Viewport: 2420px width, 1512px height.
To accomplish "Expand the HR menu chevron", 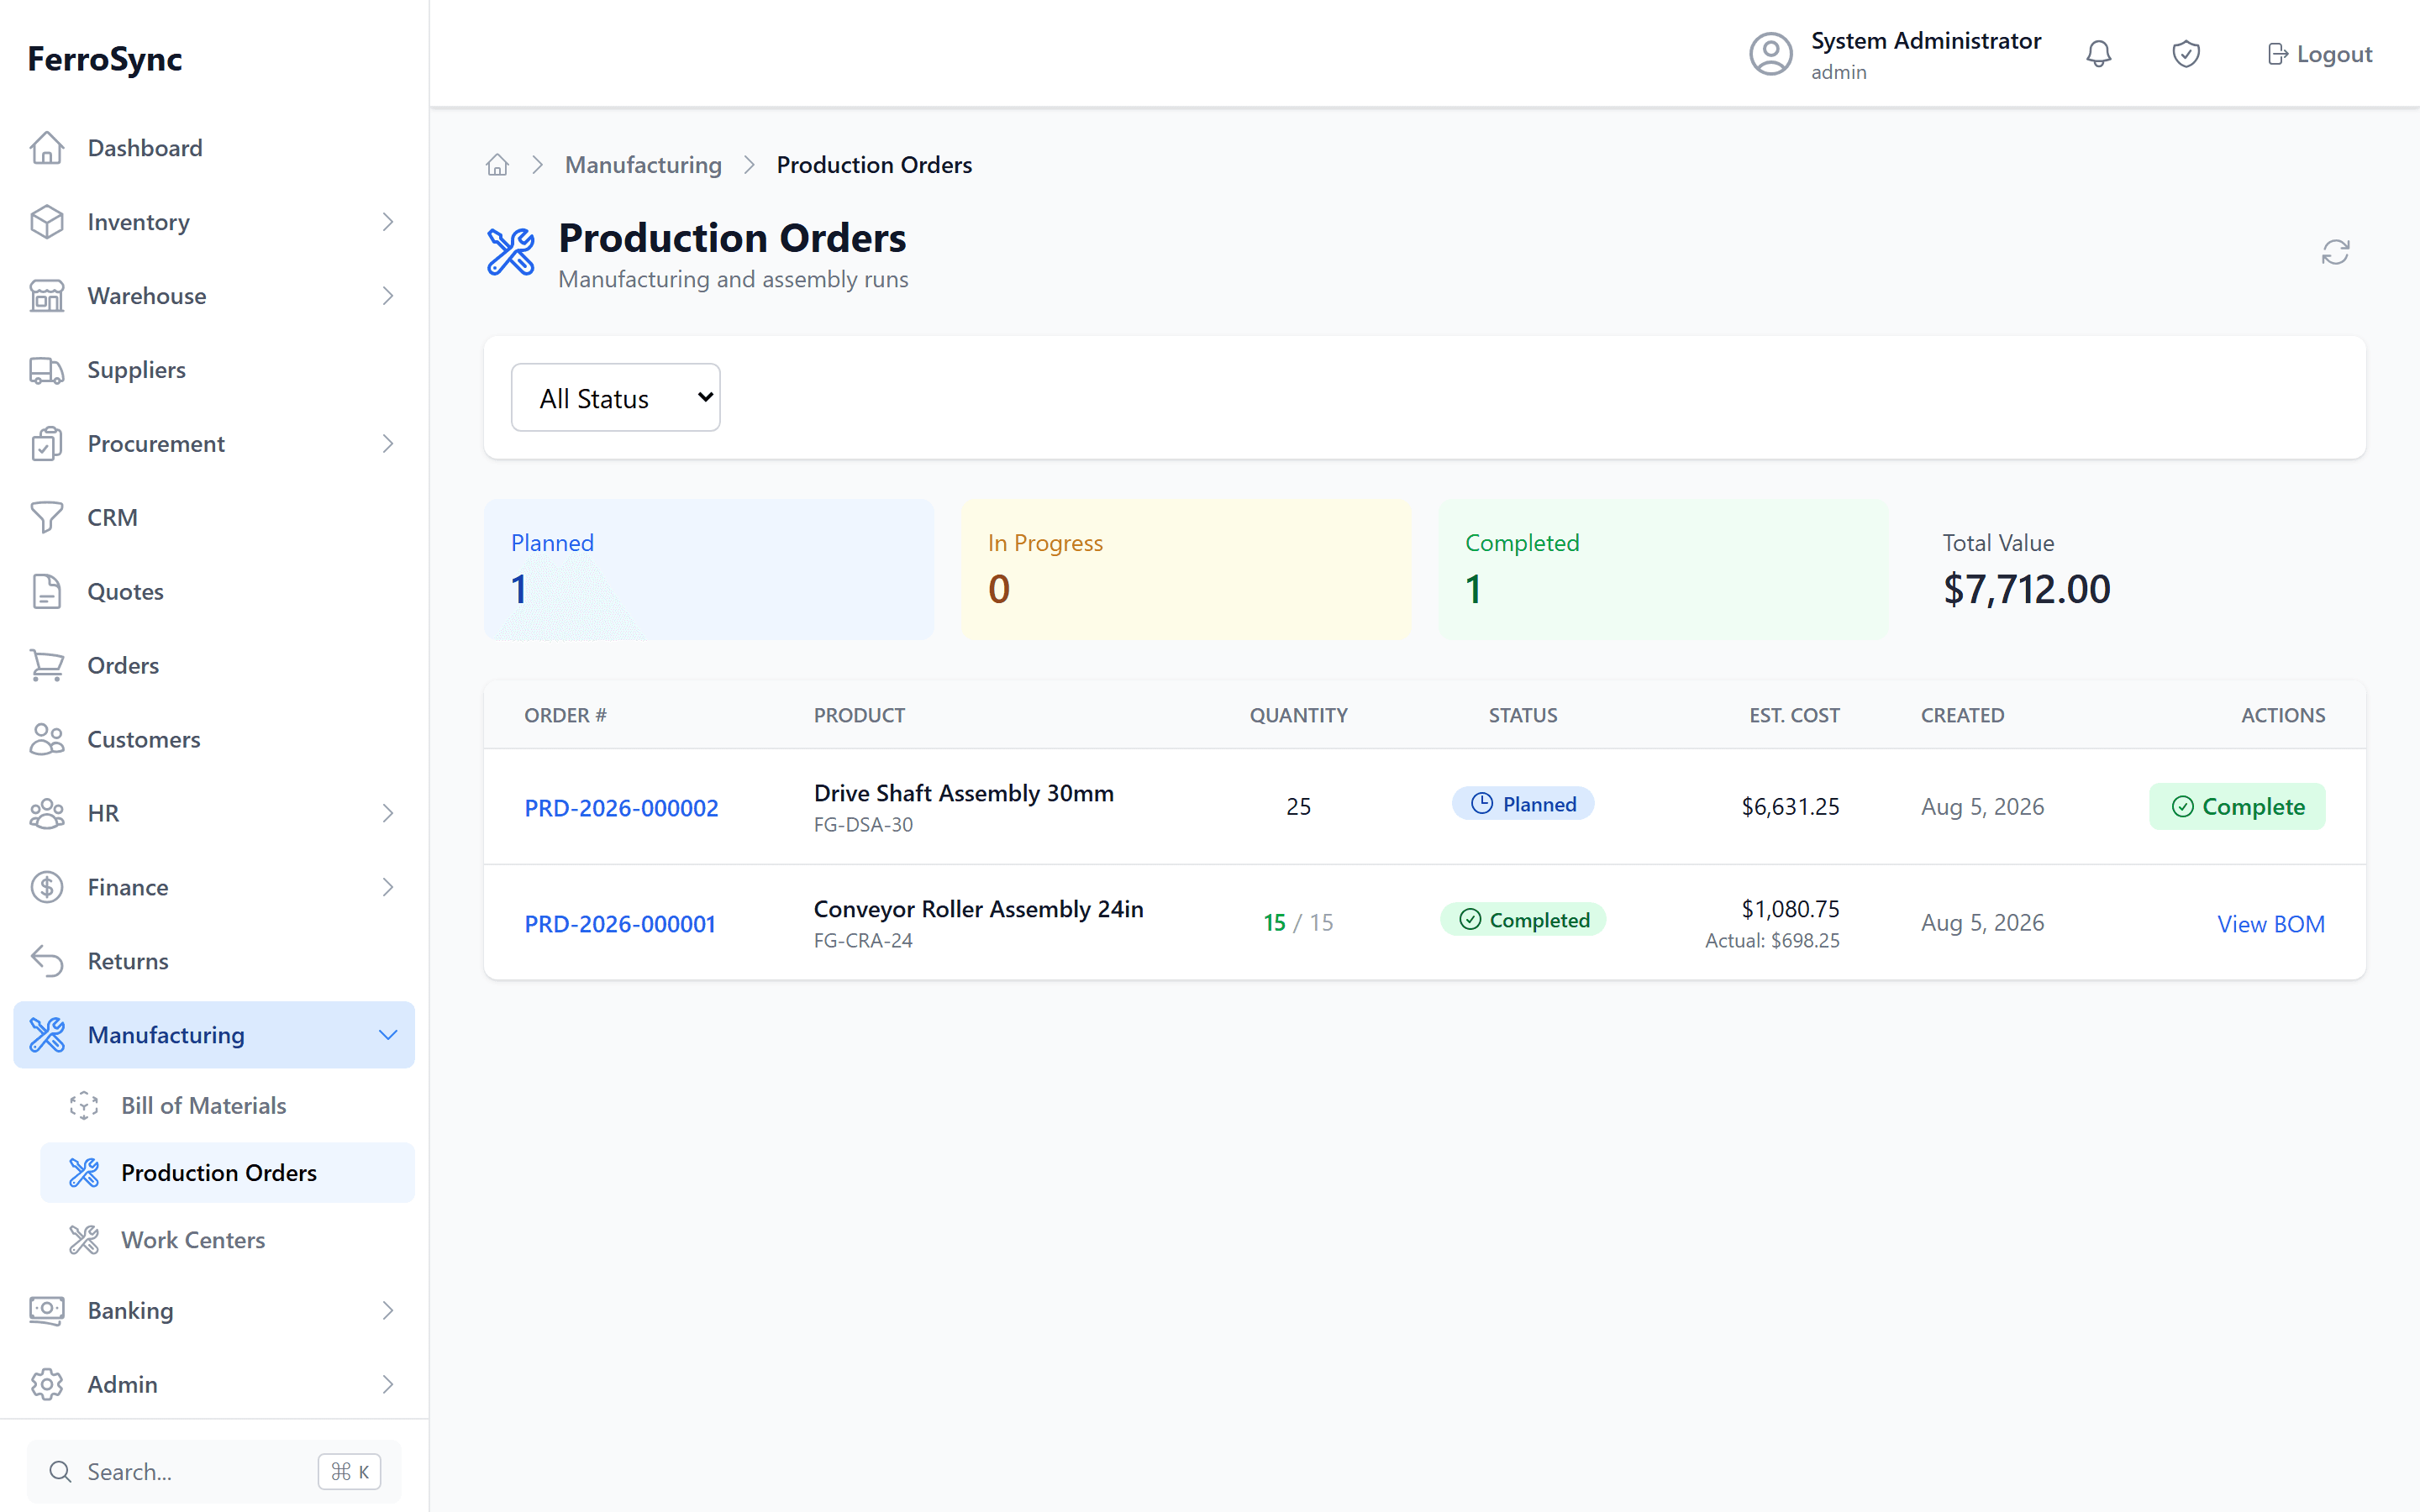I will (x=388, y=814).
